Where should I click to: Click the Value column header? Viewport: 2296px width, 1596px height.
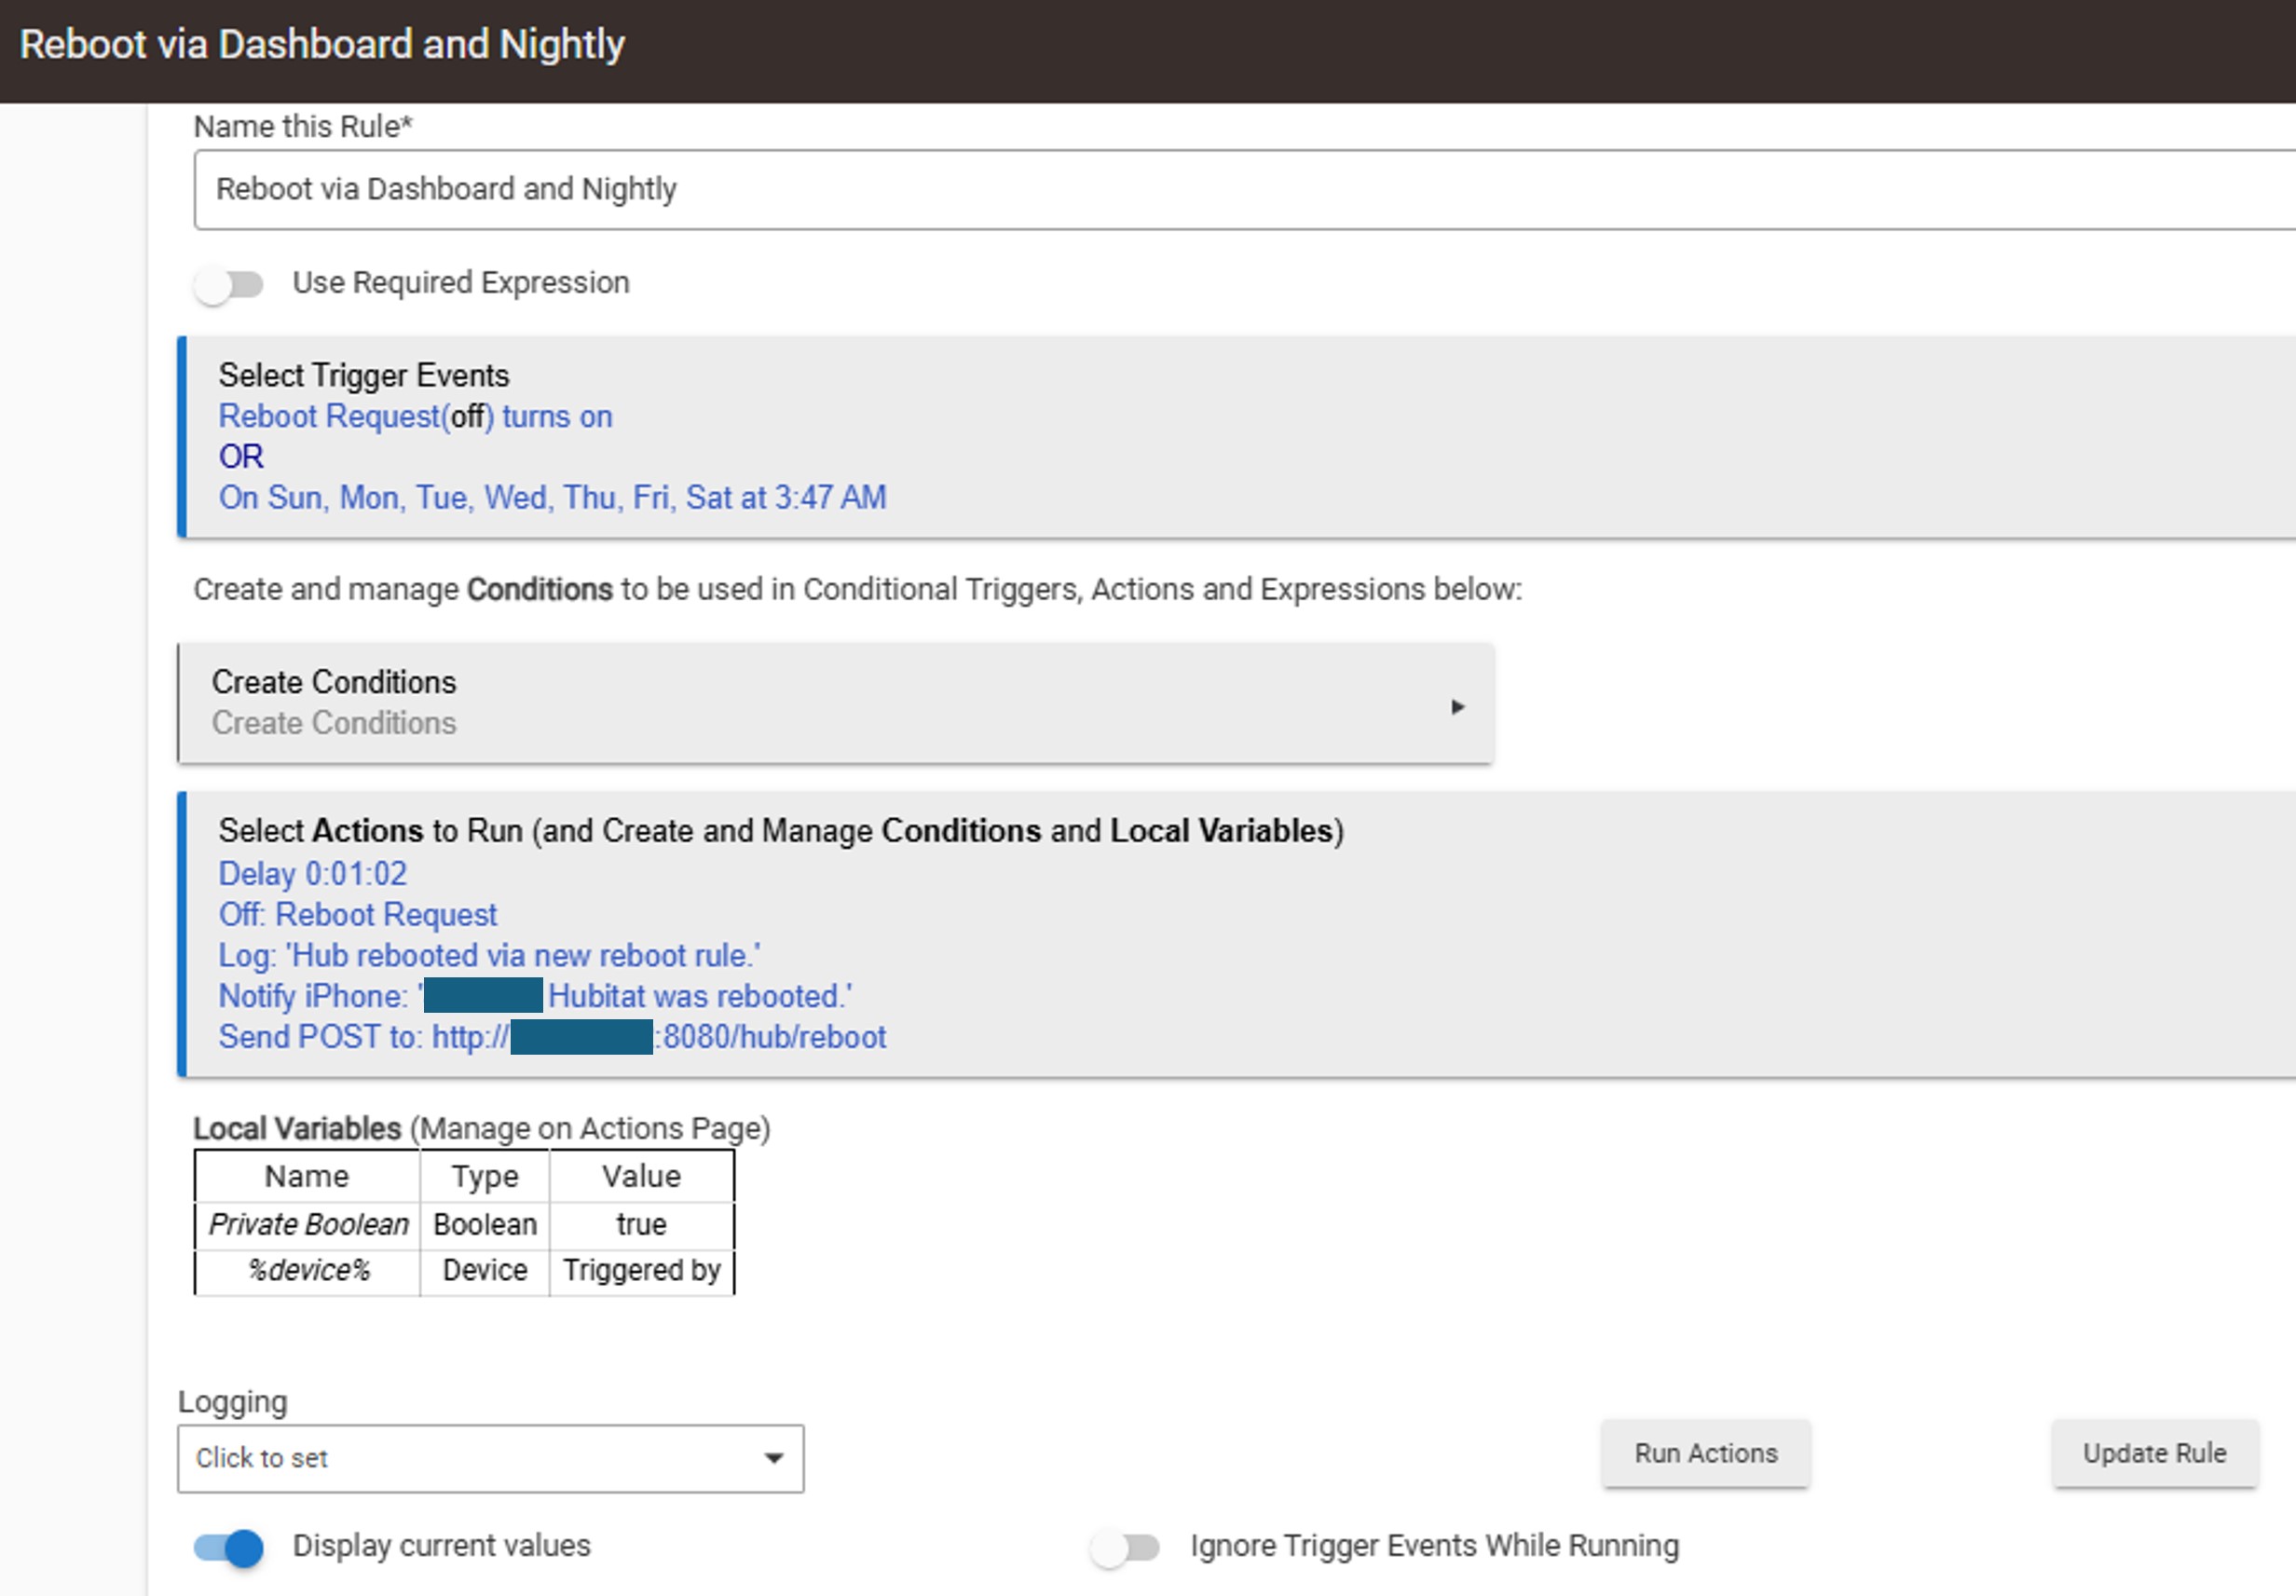[x=641, y=1177]
